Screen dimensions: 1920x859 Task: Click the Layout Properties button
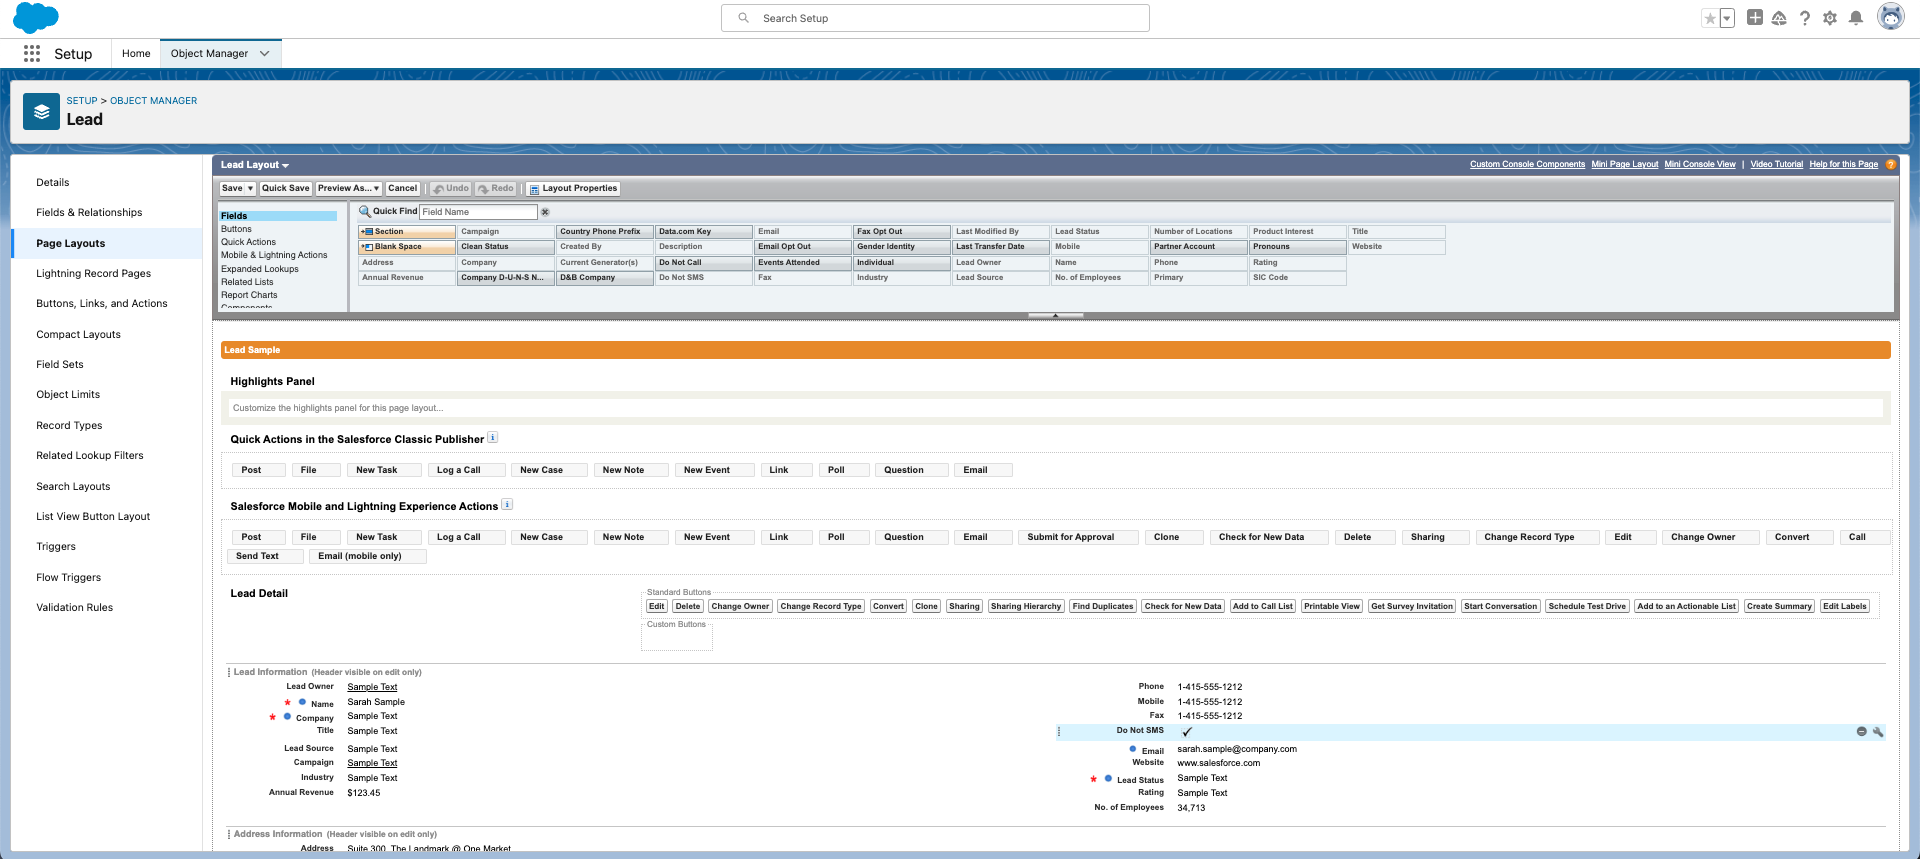tap(573, 189)
